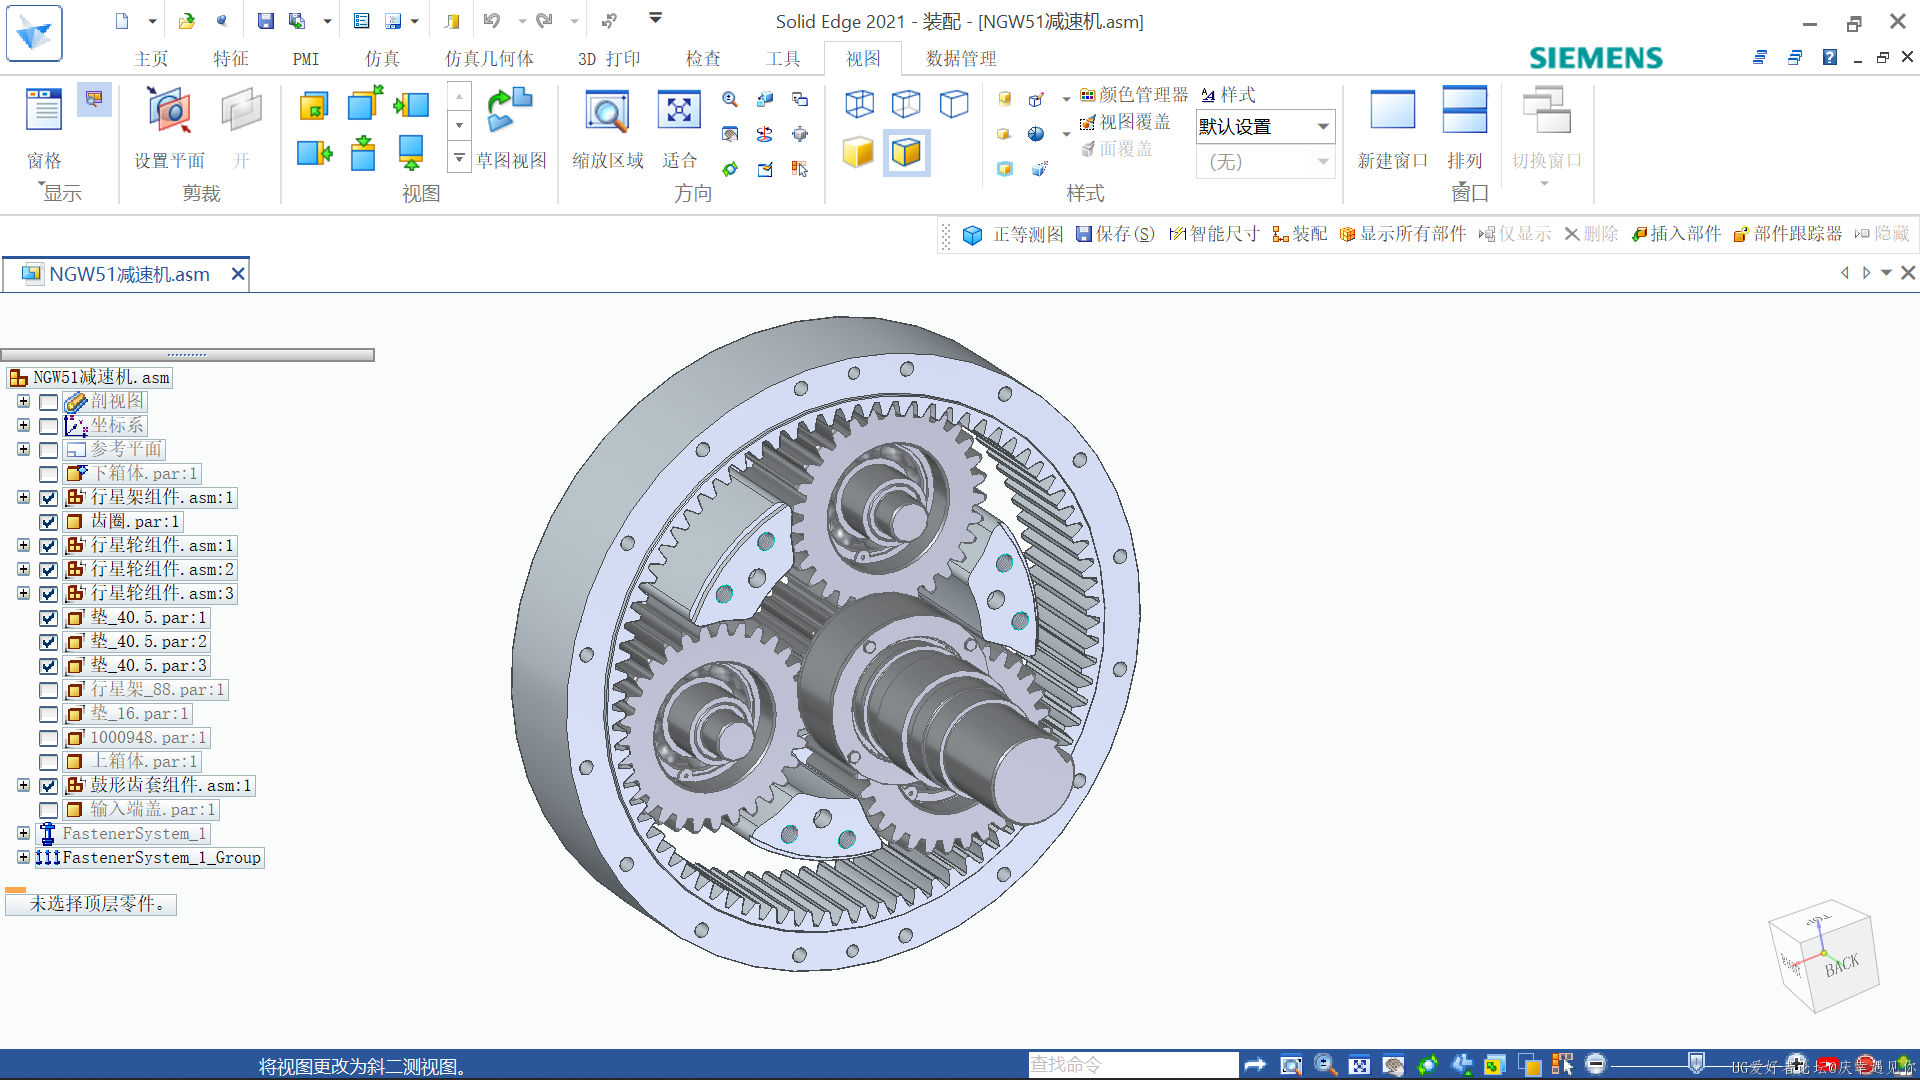The height and width of the screenshot is (1080, 1920).
Task: Uncheck the 行星轮组件.asm:2 checkbox
Action: tap(48, 570)
